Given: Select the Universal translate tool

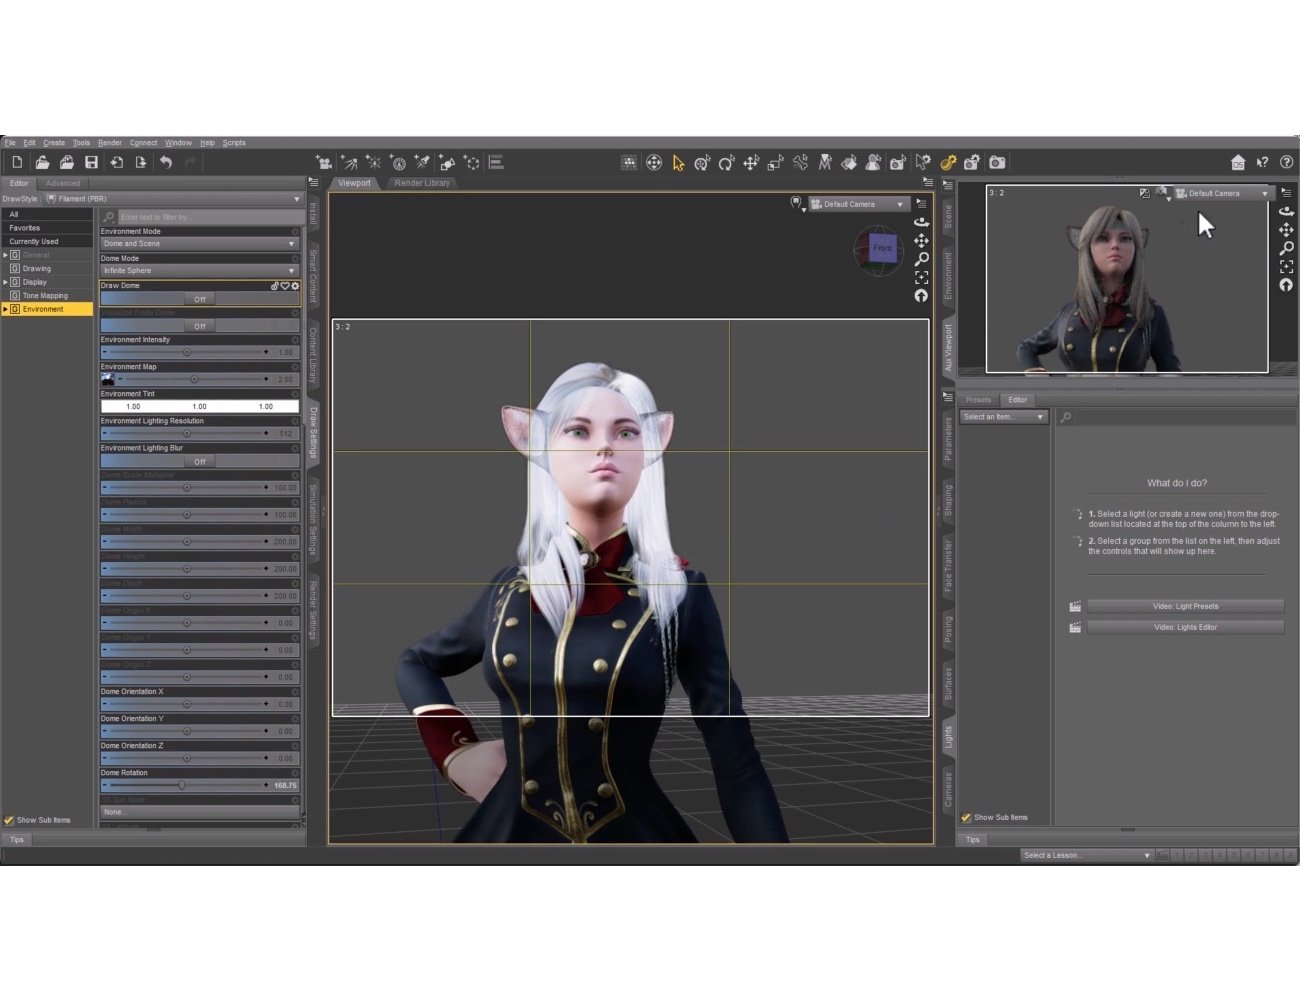Looking at the screenshot, I should tap(751, 162).
